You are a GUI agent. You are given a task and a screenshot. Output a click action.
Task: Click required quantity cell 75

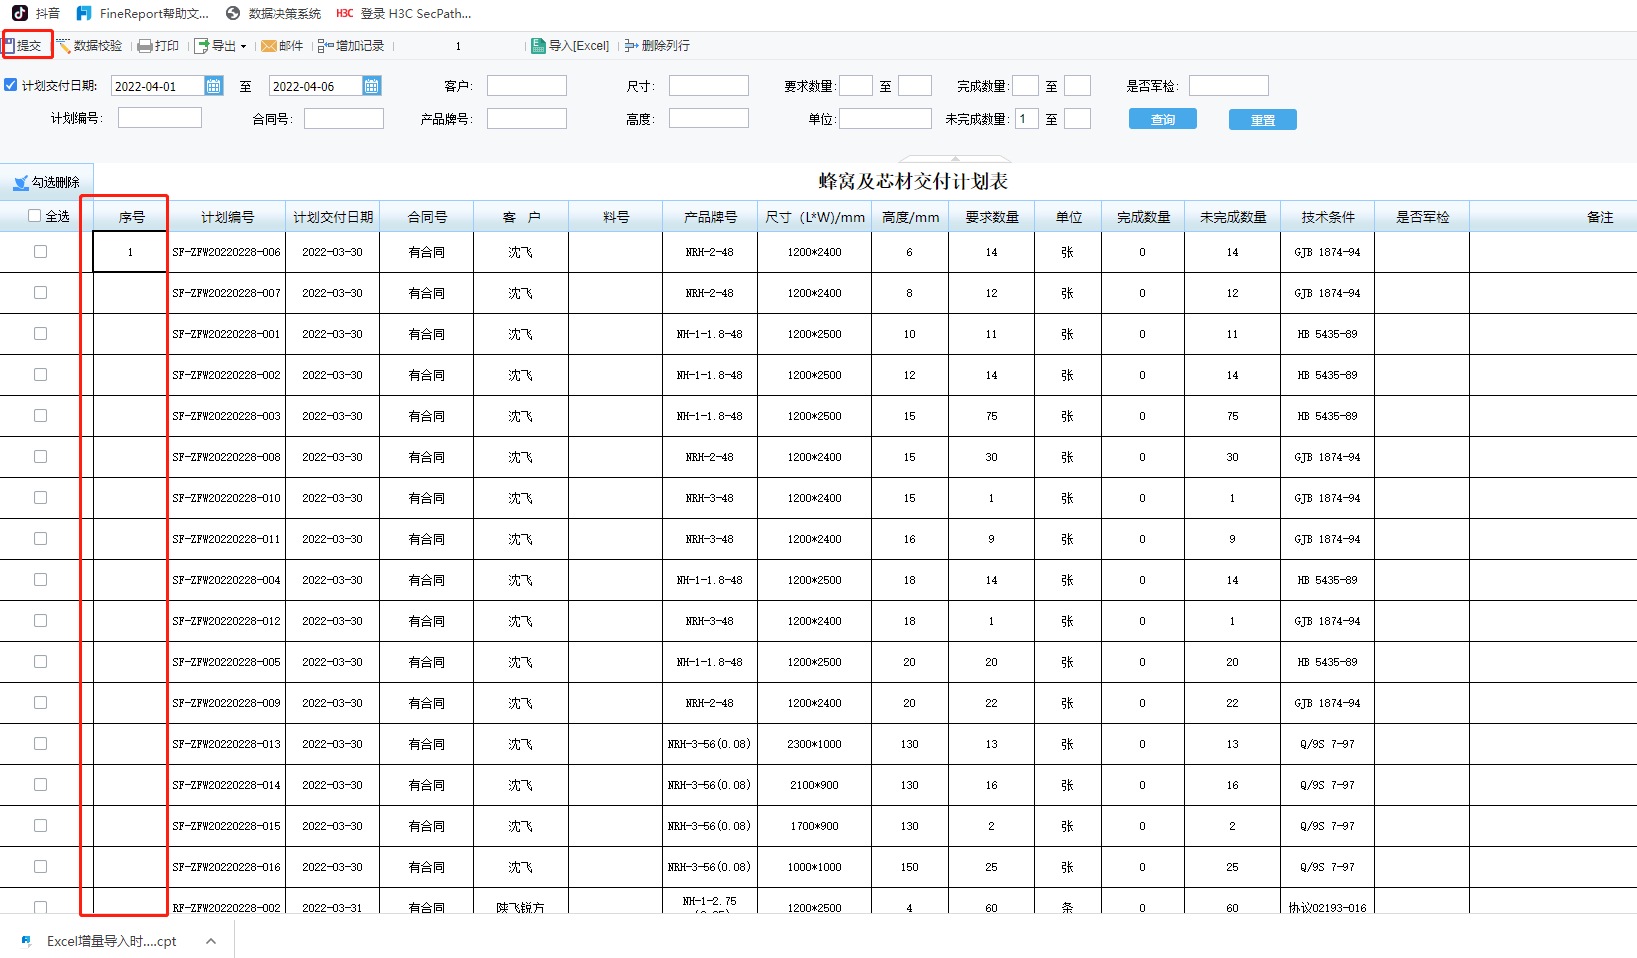[x=991, y=416]
